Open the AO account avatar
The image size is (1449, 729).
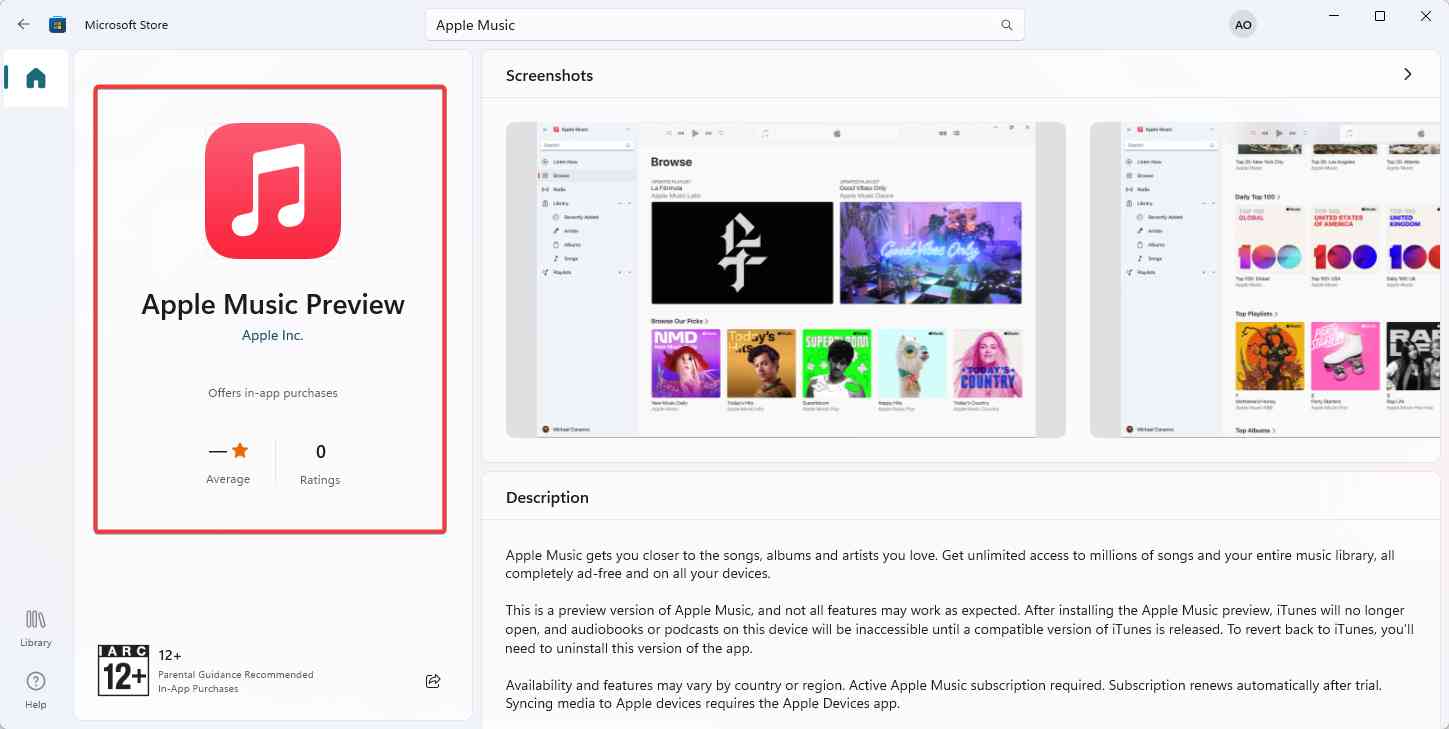click(1243, 25)
